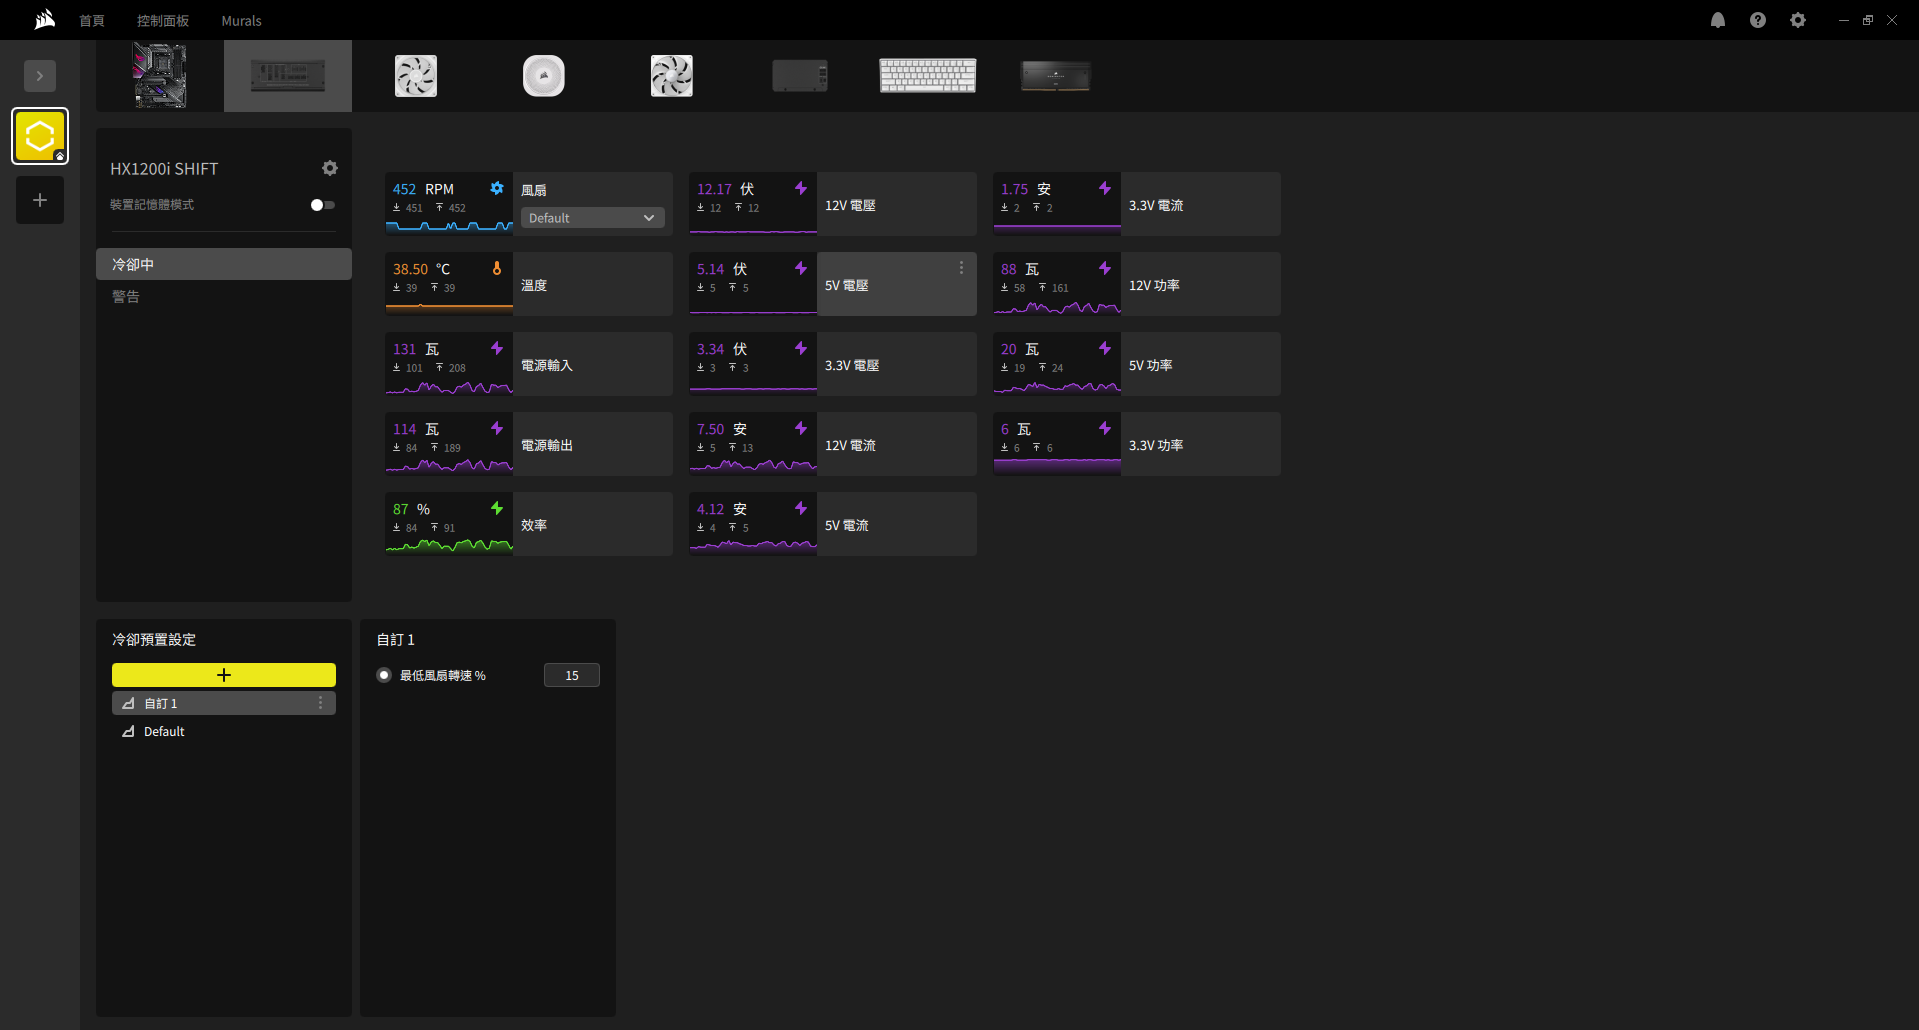Open the help question mark icon

tap(1757, 20)
